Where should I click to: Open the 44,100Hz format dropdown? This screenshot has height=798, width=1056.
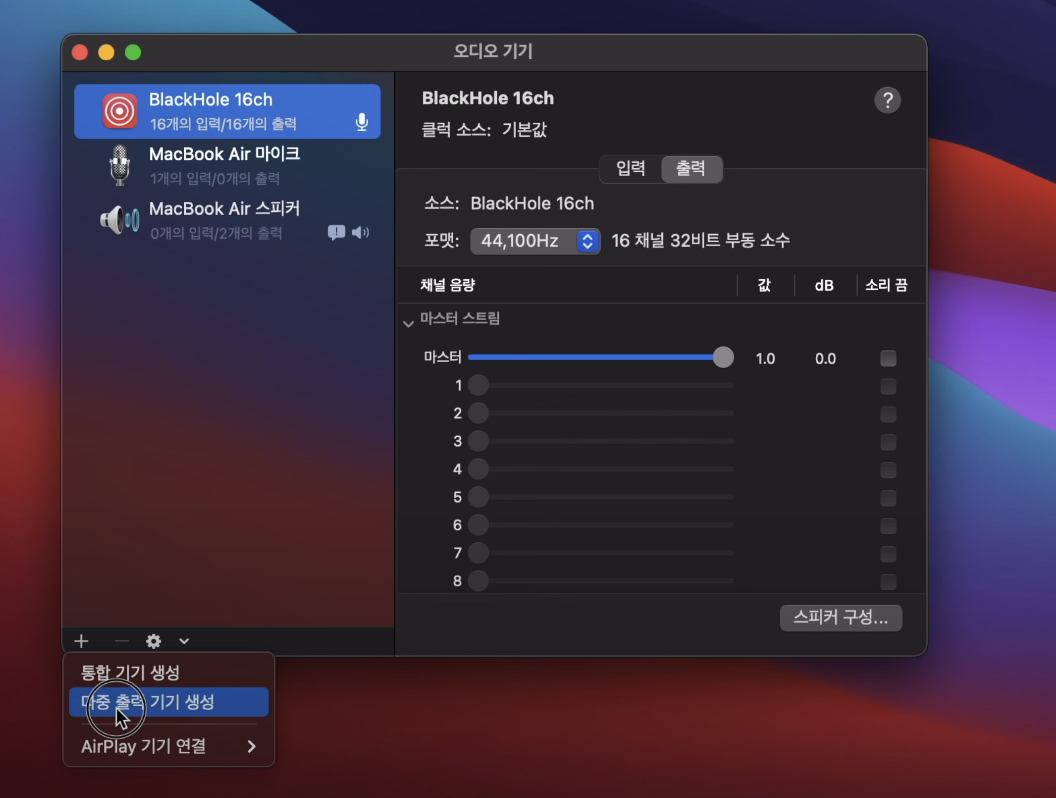coord(535,241)
